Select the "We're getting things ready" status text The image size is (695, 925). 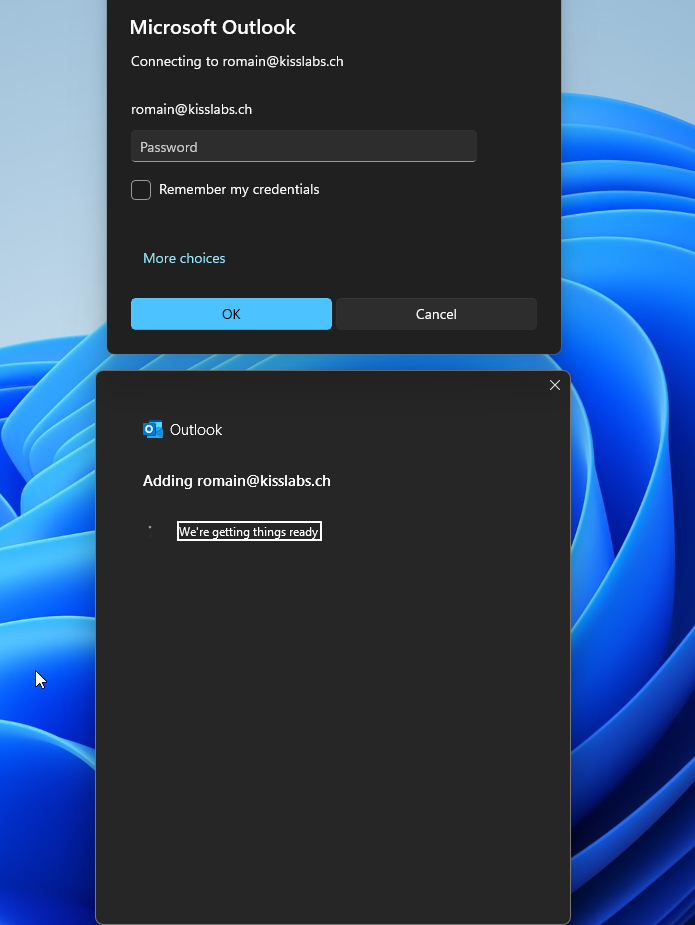[x=249, y=532]
